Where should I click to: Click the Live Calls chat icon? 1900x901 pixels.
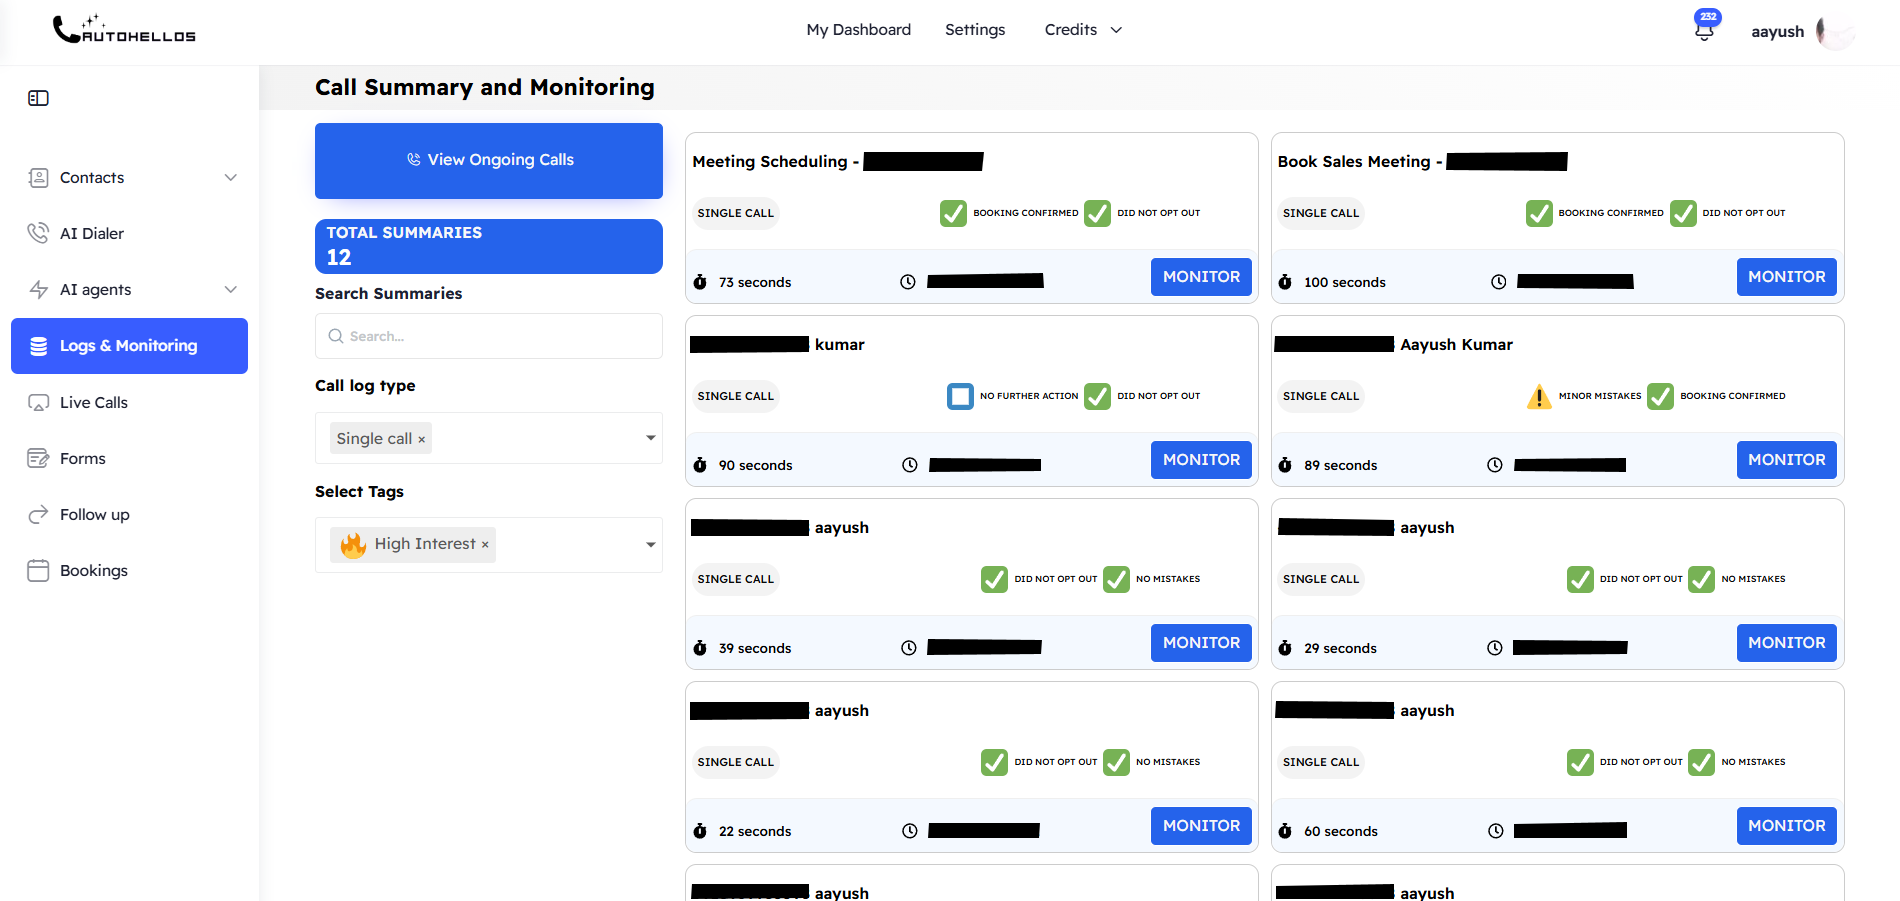[38, 403]
